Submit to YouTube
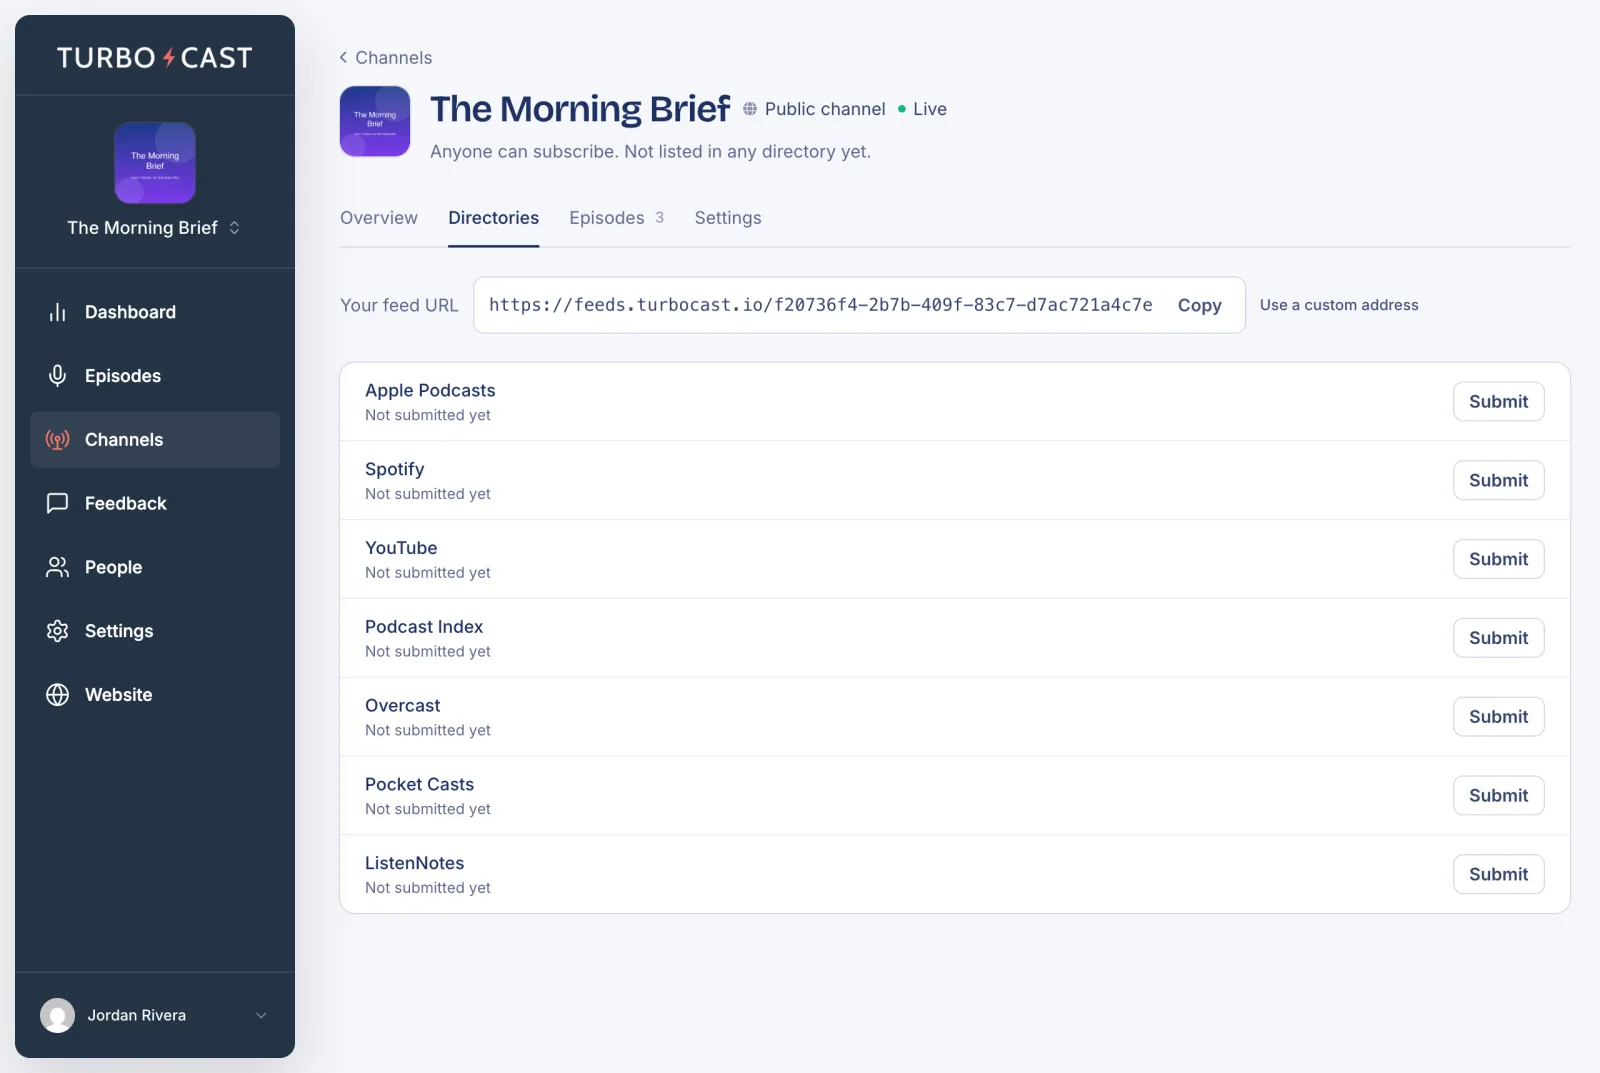Screen dimensions: 1600x1073 1498,559
